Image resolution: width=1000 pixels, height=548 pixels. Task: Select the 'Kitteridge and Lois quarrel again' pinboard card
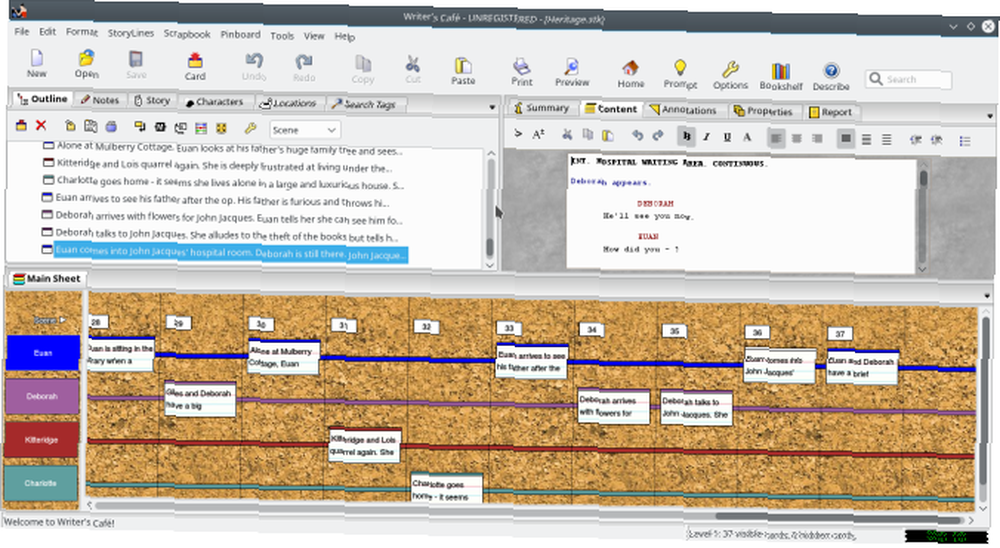[x=365, y=445]
